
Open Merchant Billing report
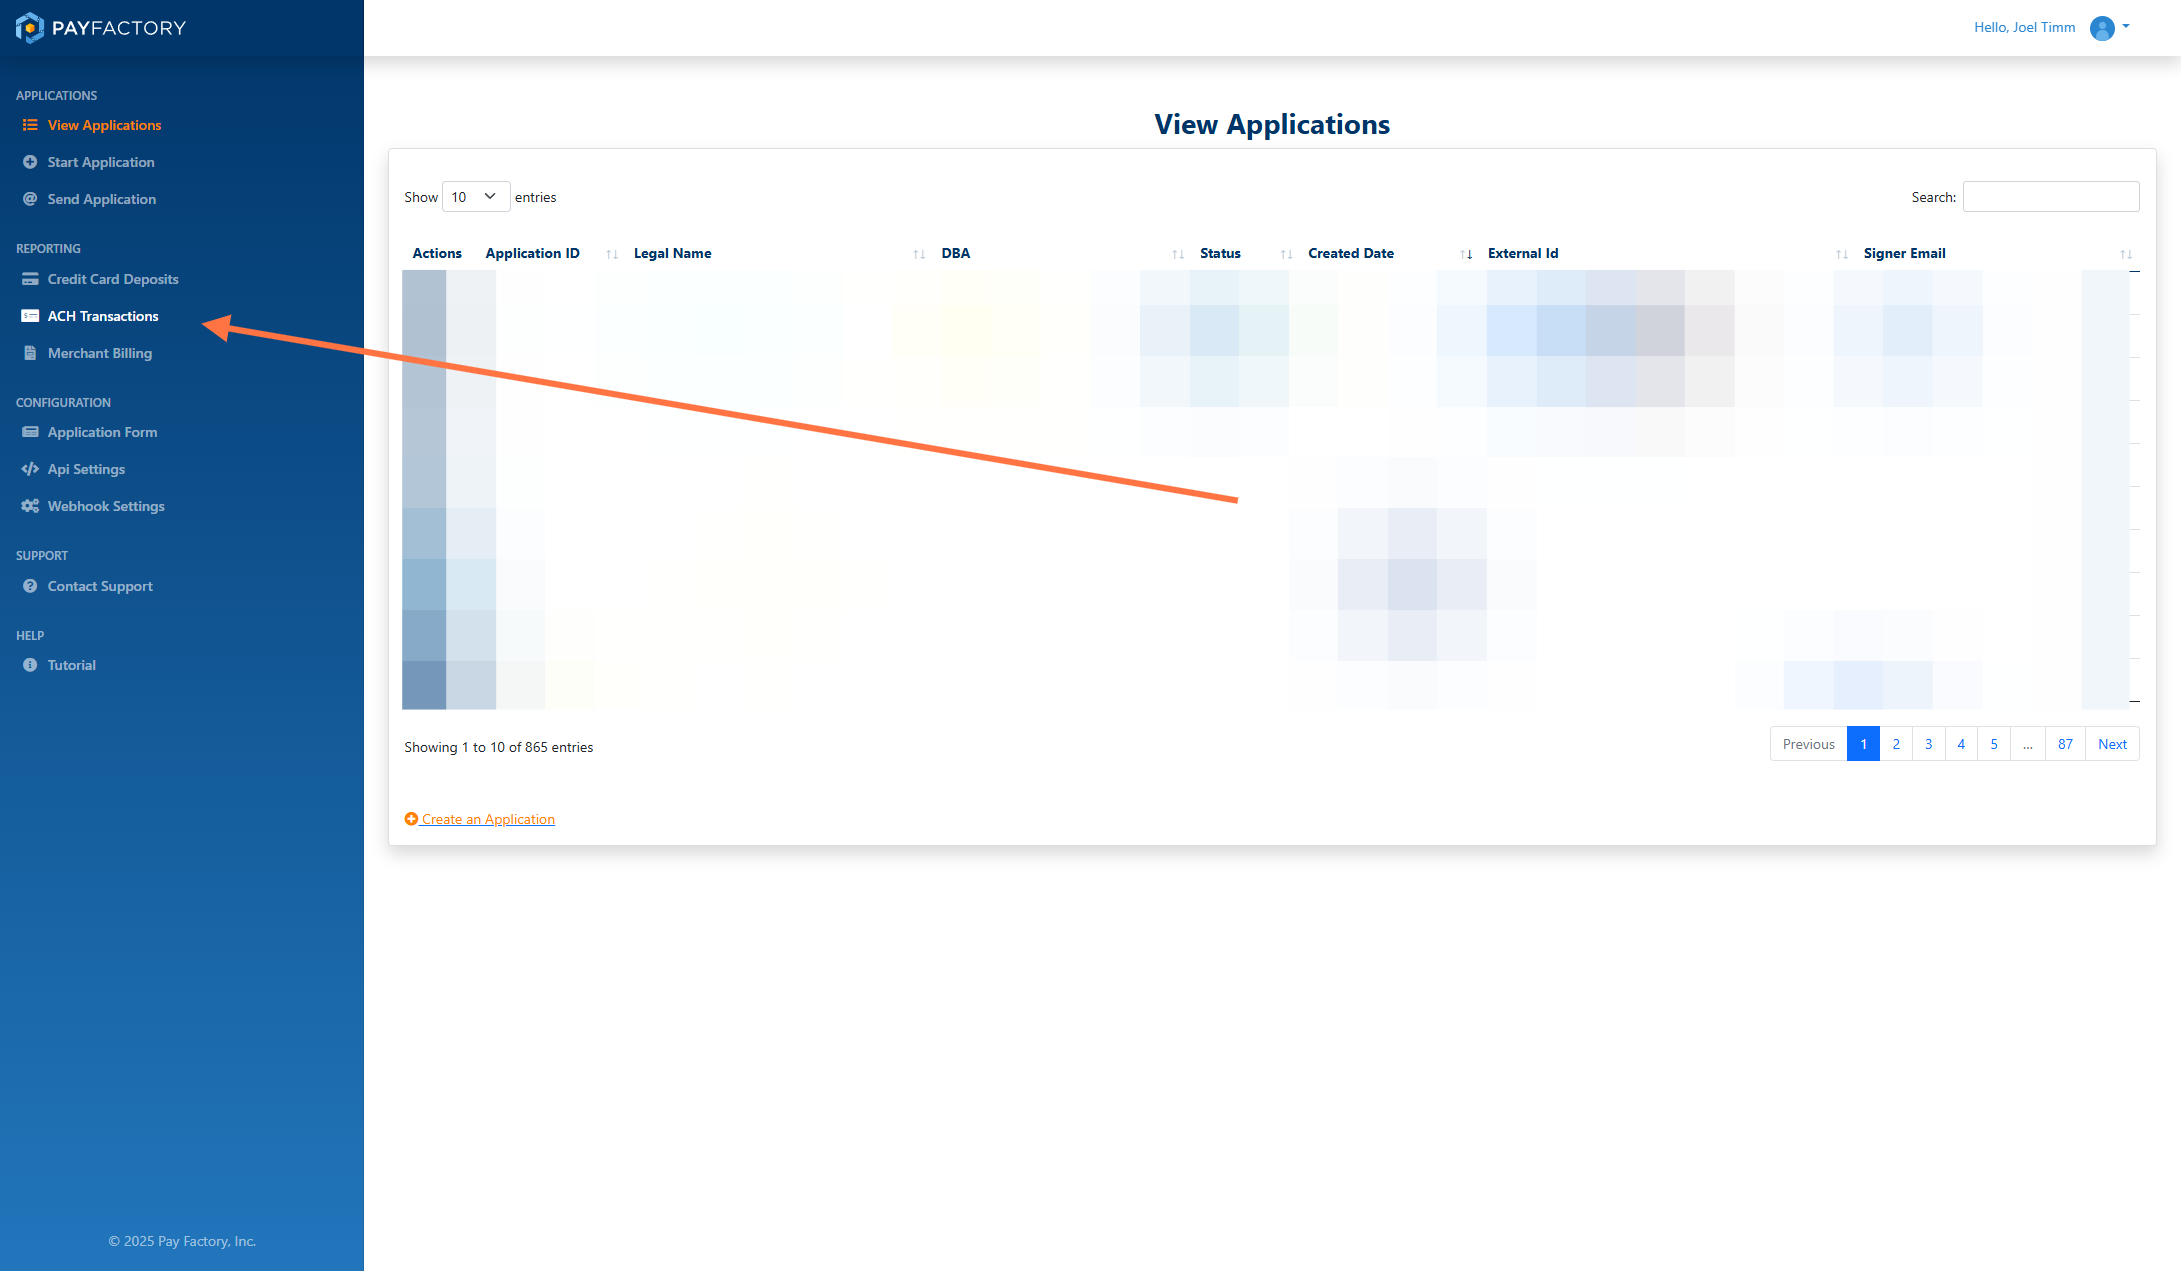tap(100, 353)
